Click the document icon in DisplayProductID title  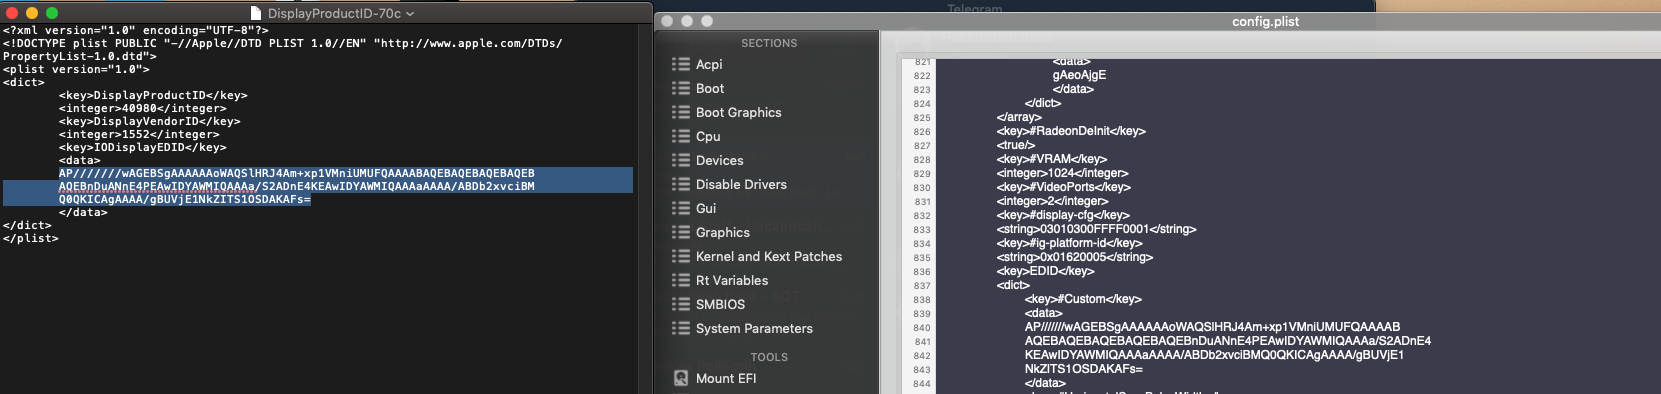point(256,13)
